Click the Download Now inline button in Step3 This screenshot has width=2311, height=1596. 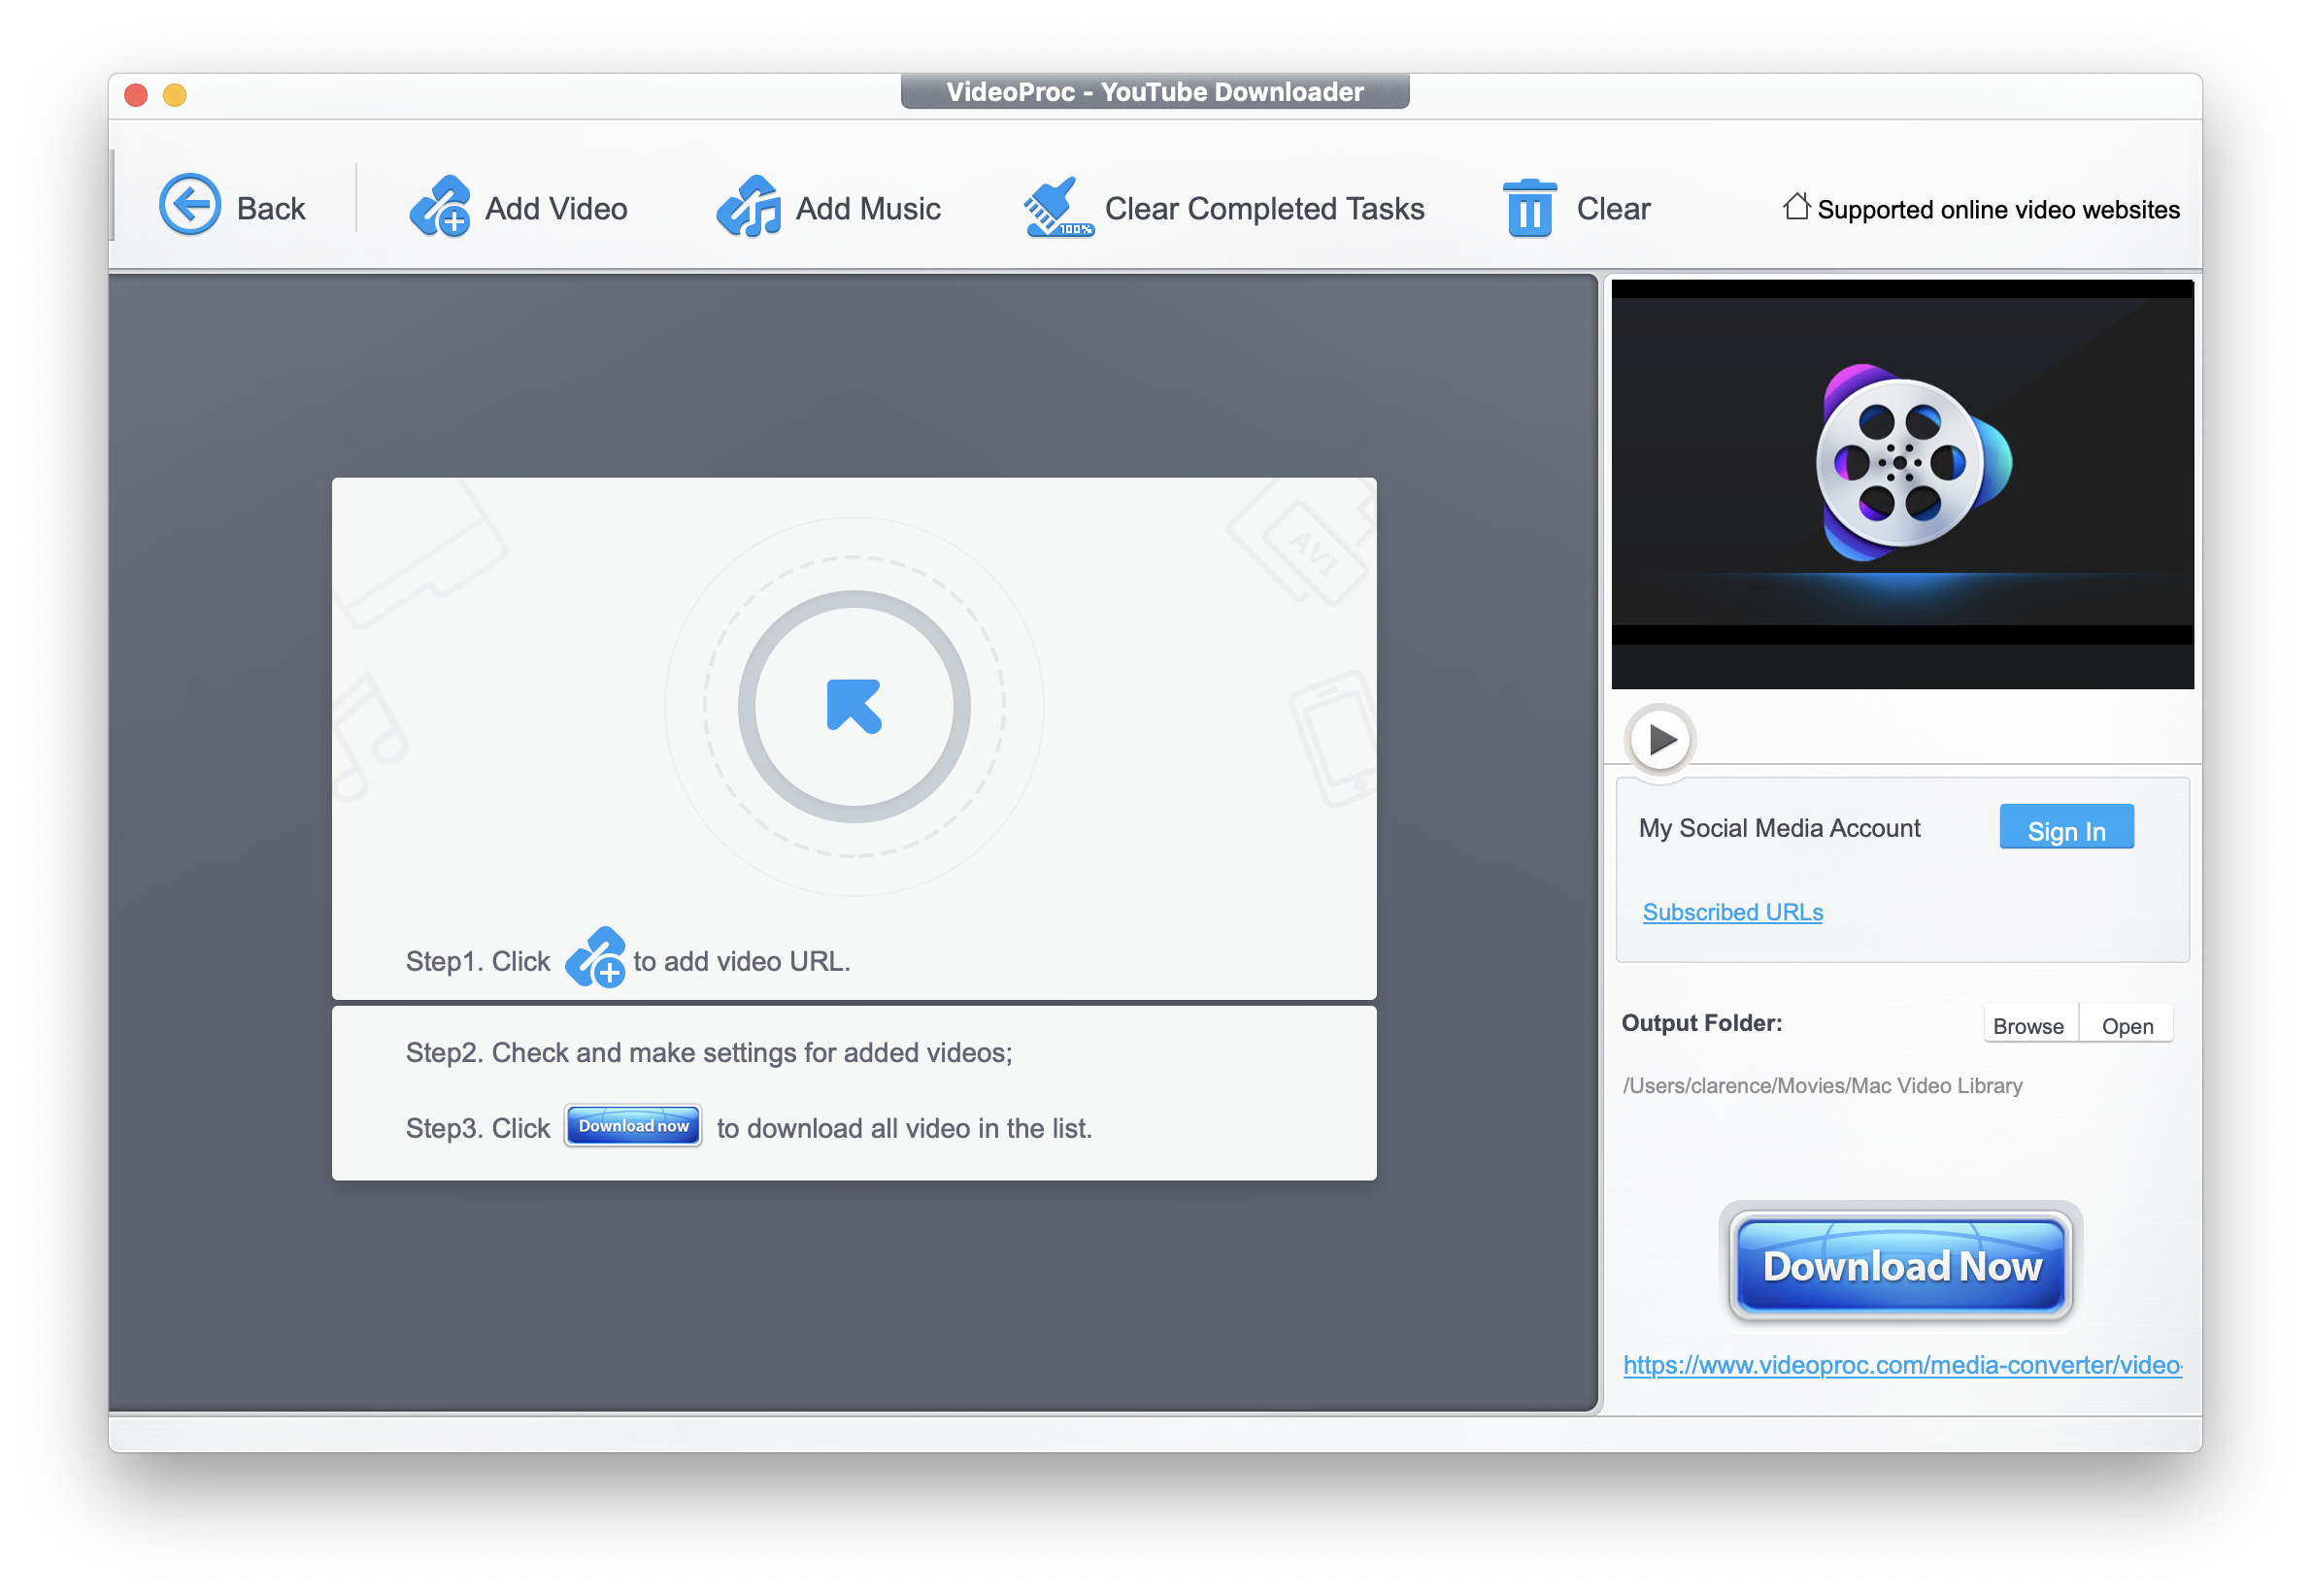(x=630, y=1127)
